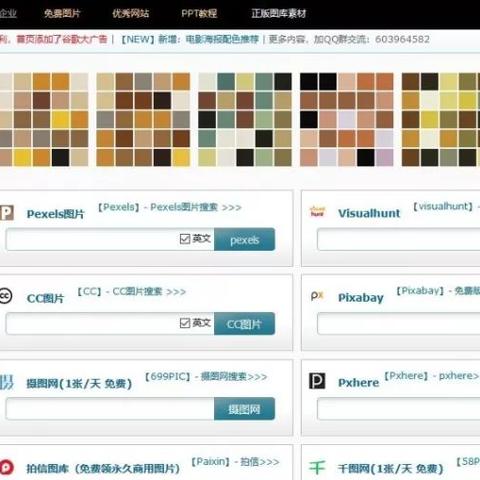Open 千图网(1张/天 免费) title link

pos(390,468)
